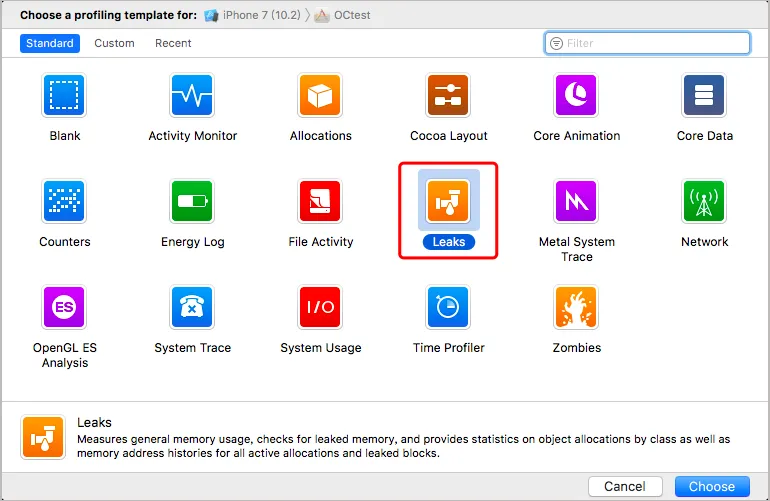
Task: Click the Leaks heading in description area
Action: tap(94, 422)
